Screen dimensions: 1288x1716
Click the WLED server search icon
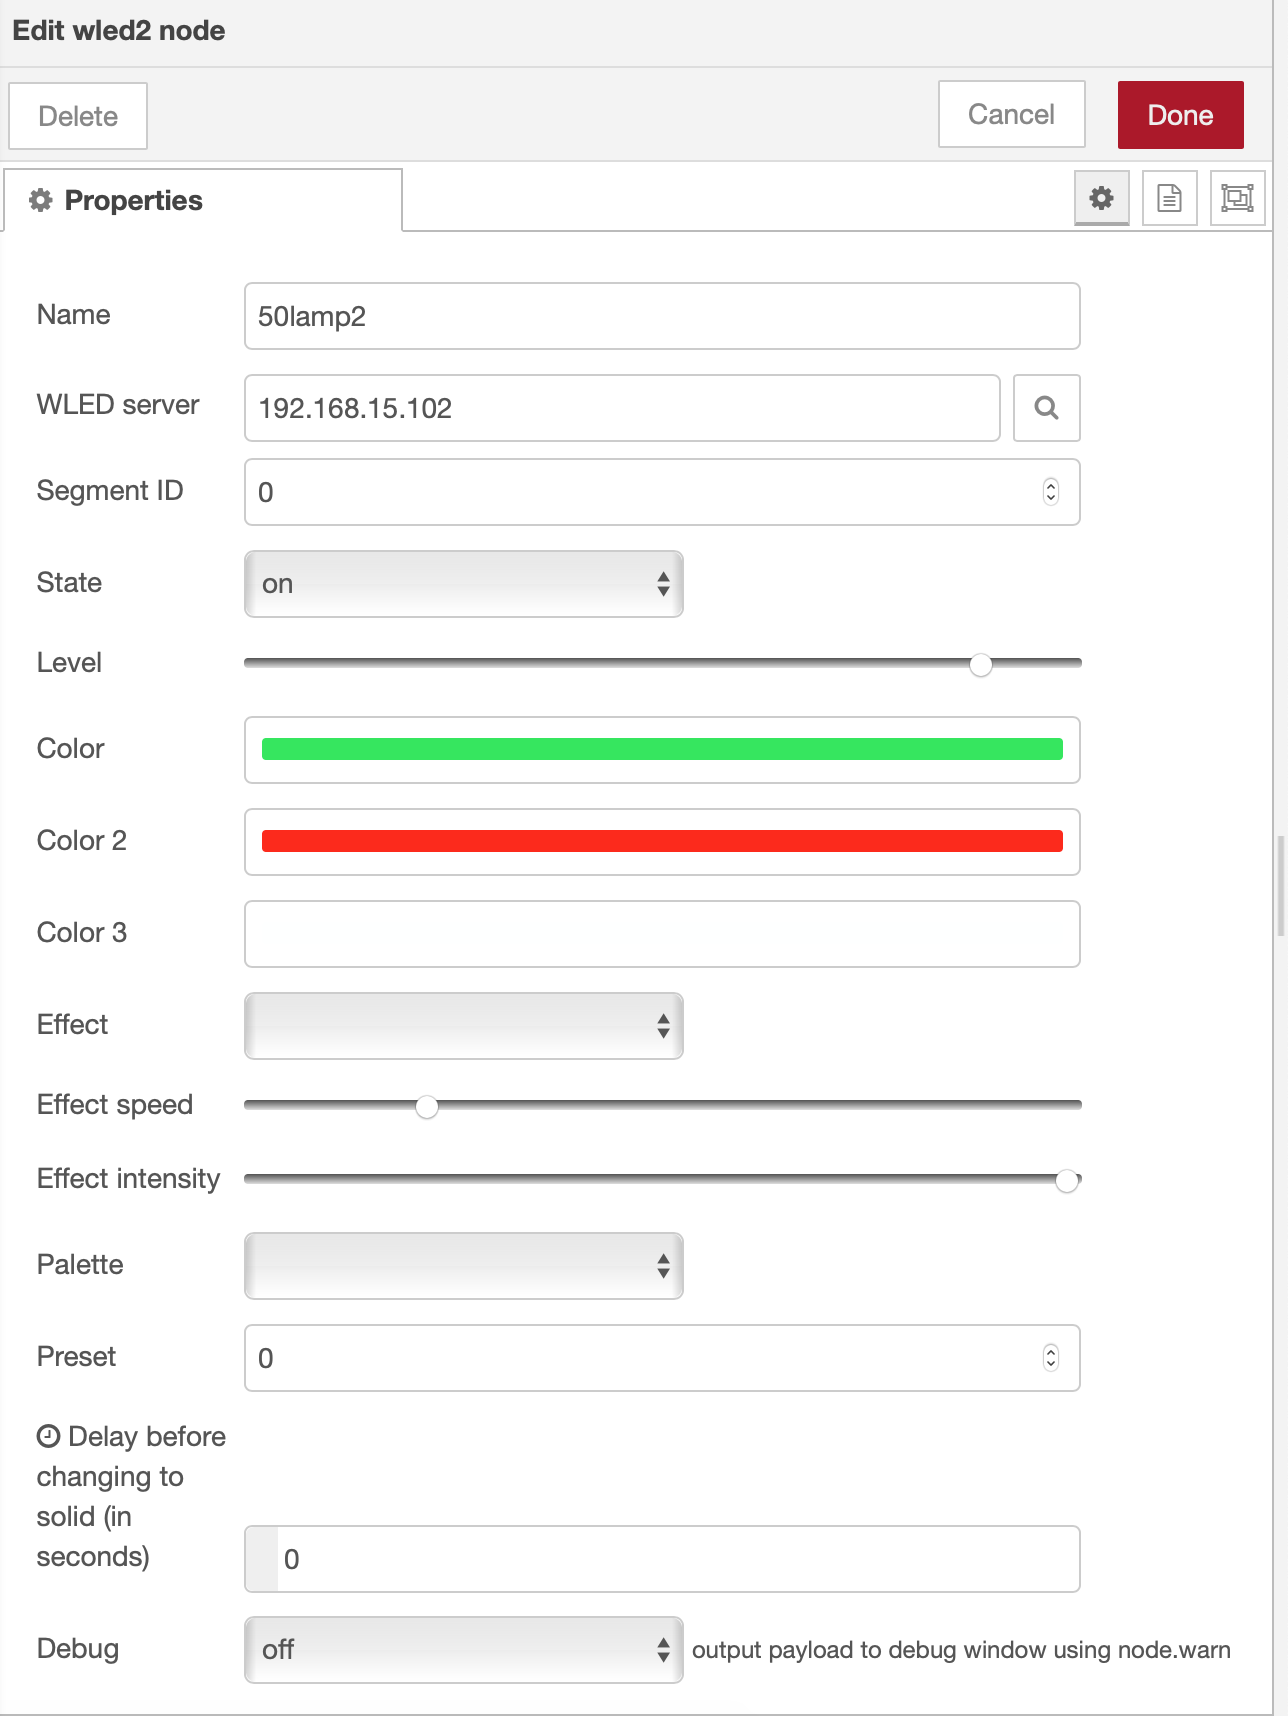click(x=1046, y=408)
